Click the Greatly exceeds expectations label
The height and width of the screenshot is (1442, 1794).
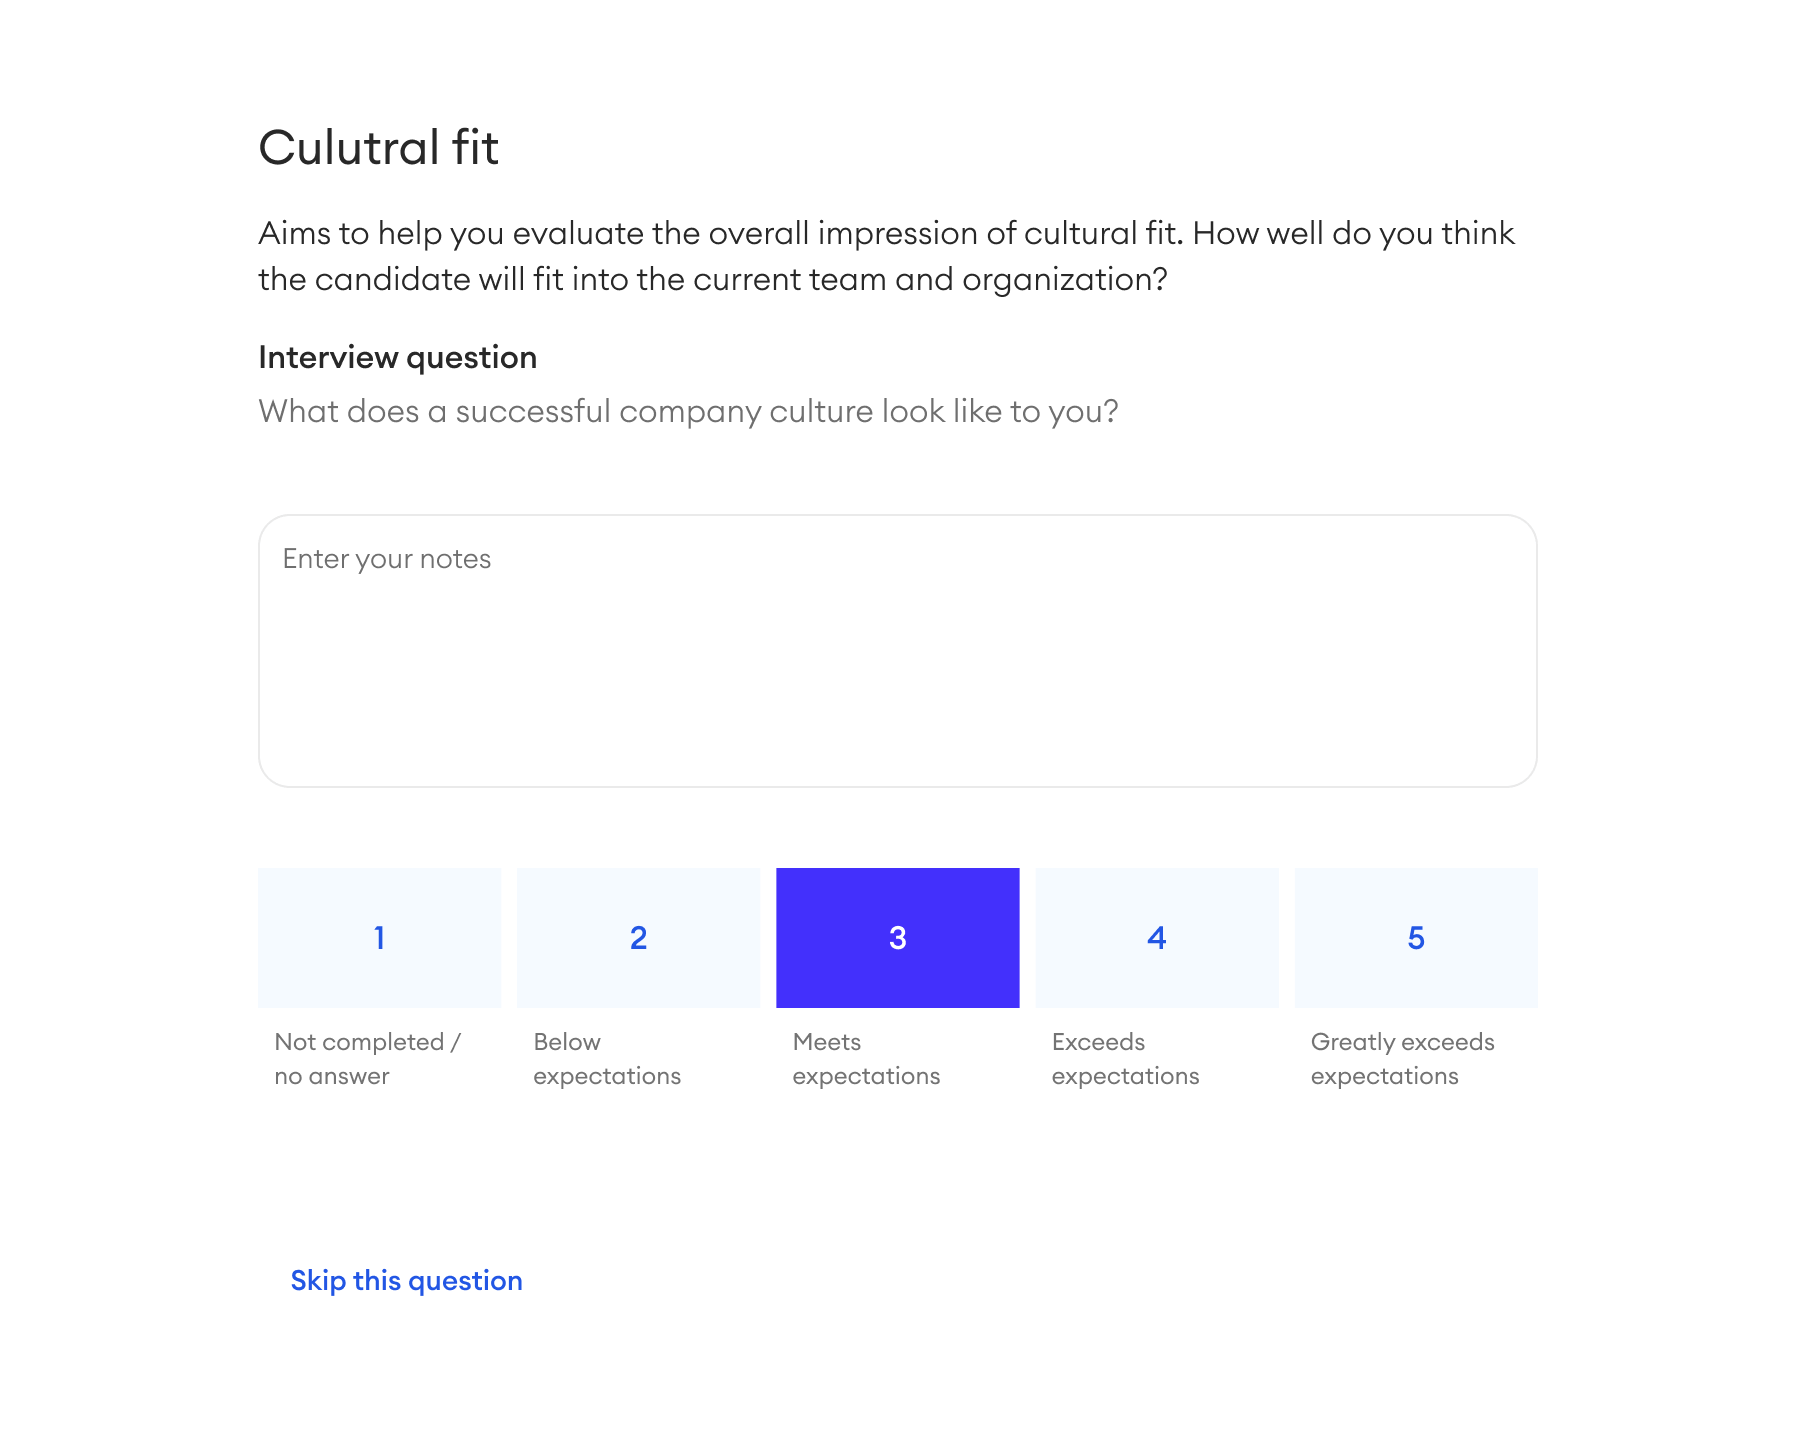[x=1402, y=1058]
